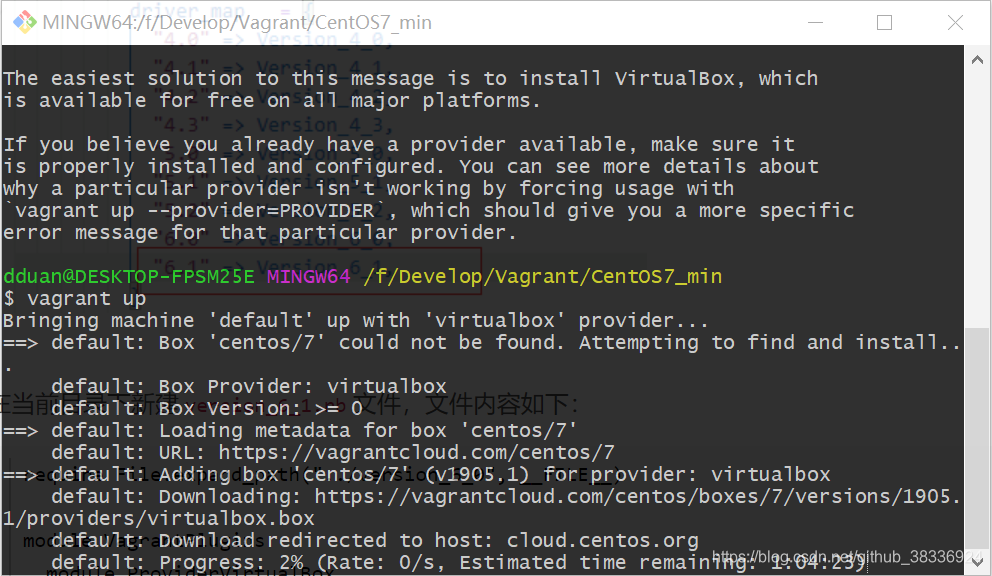This screenshot has width=992, height=576.
Task: Minimize the MINGW64 terminal window
Action: (815, 23)
